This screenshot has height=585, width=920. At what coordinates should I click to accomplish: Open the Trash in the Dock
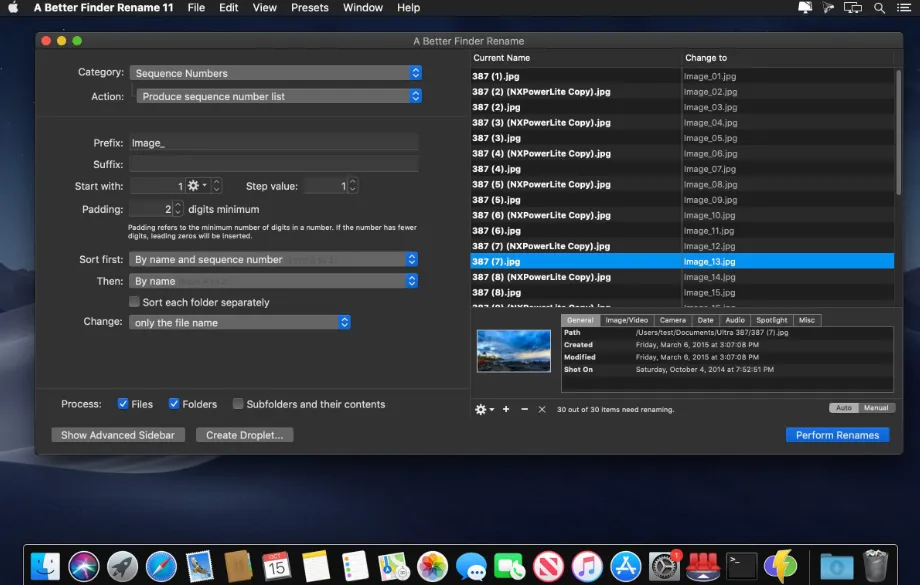click(x=875, y=566)
